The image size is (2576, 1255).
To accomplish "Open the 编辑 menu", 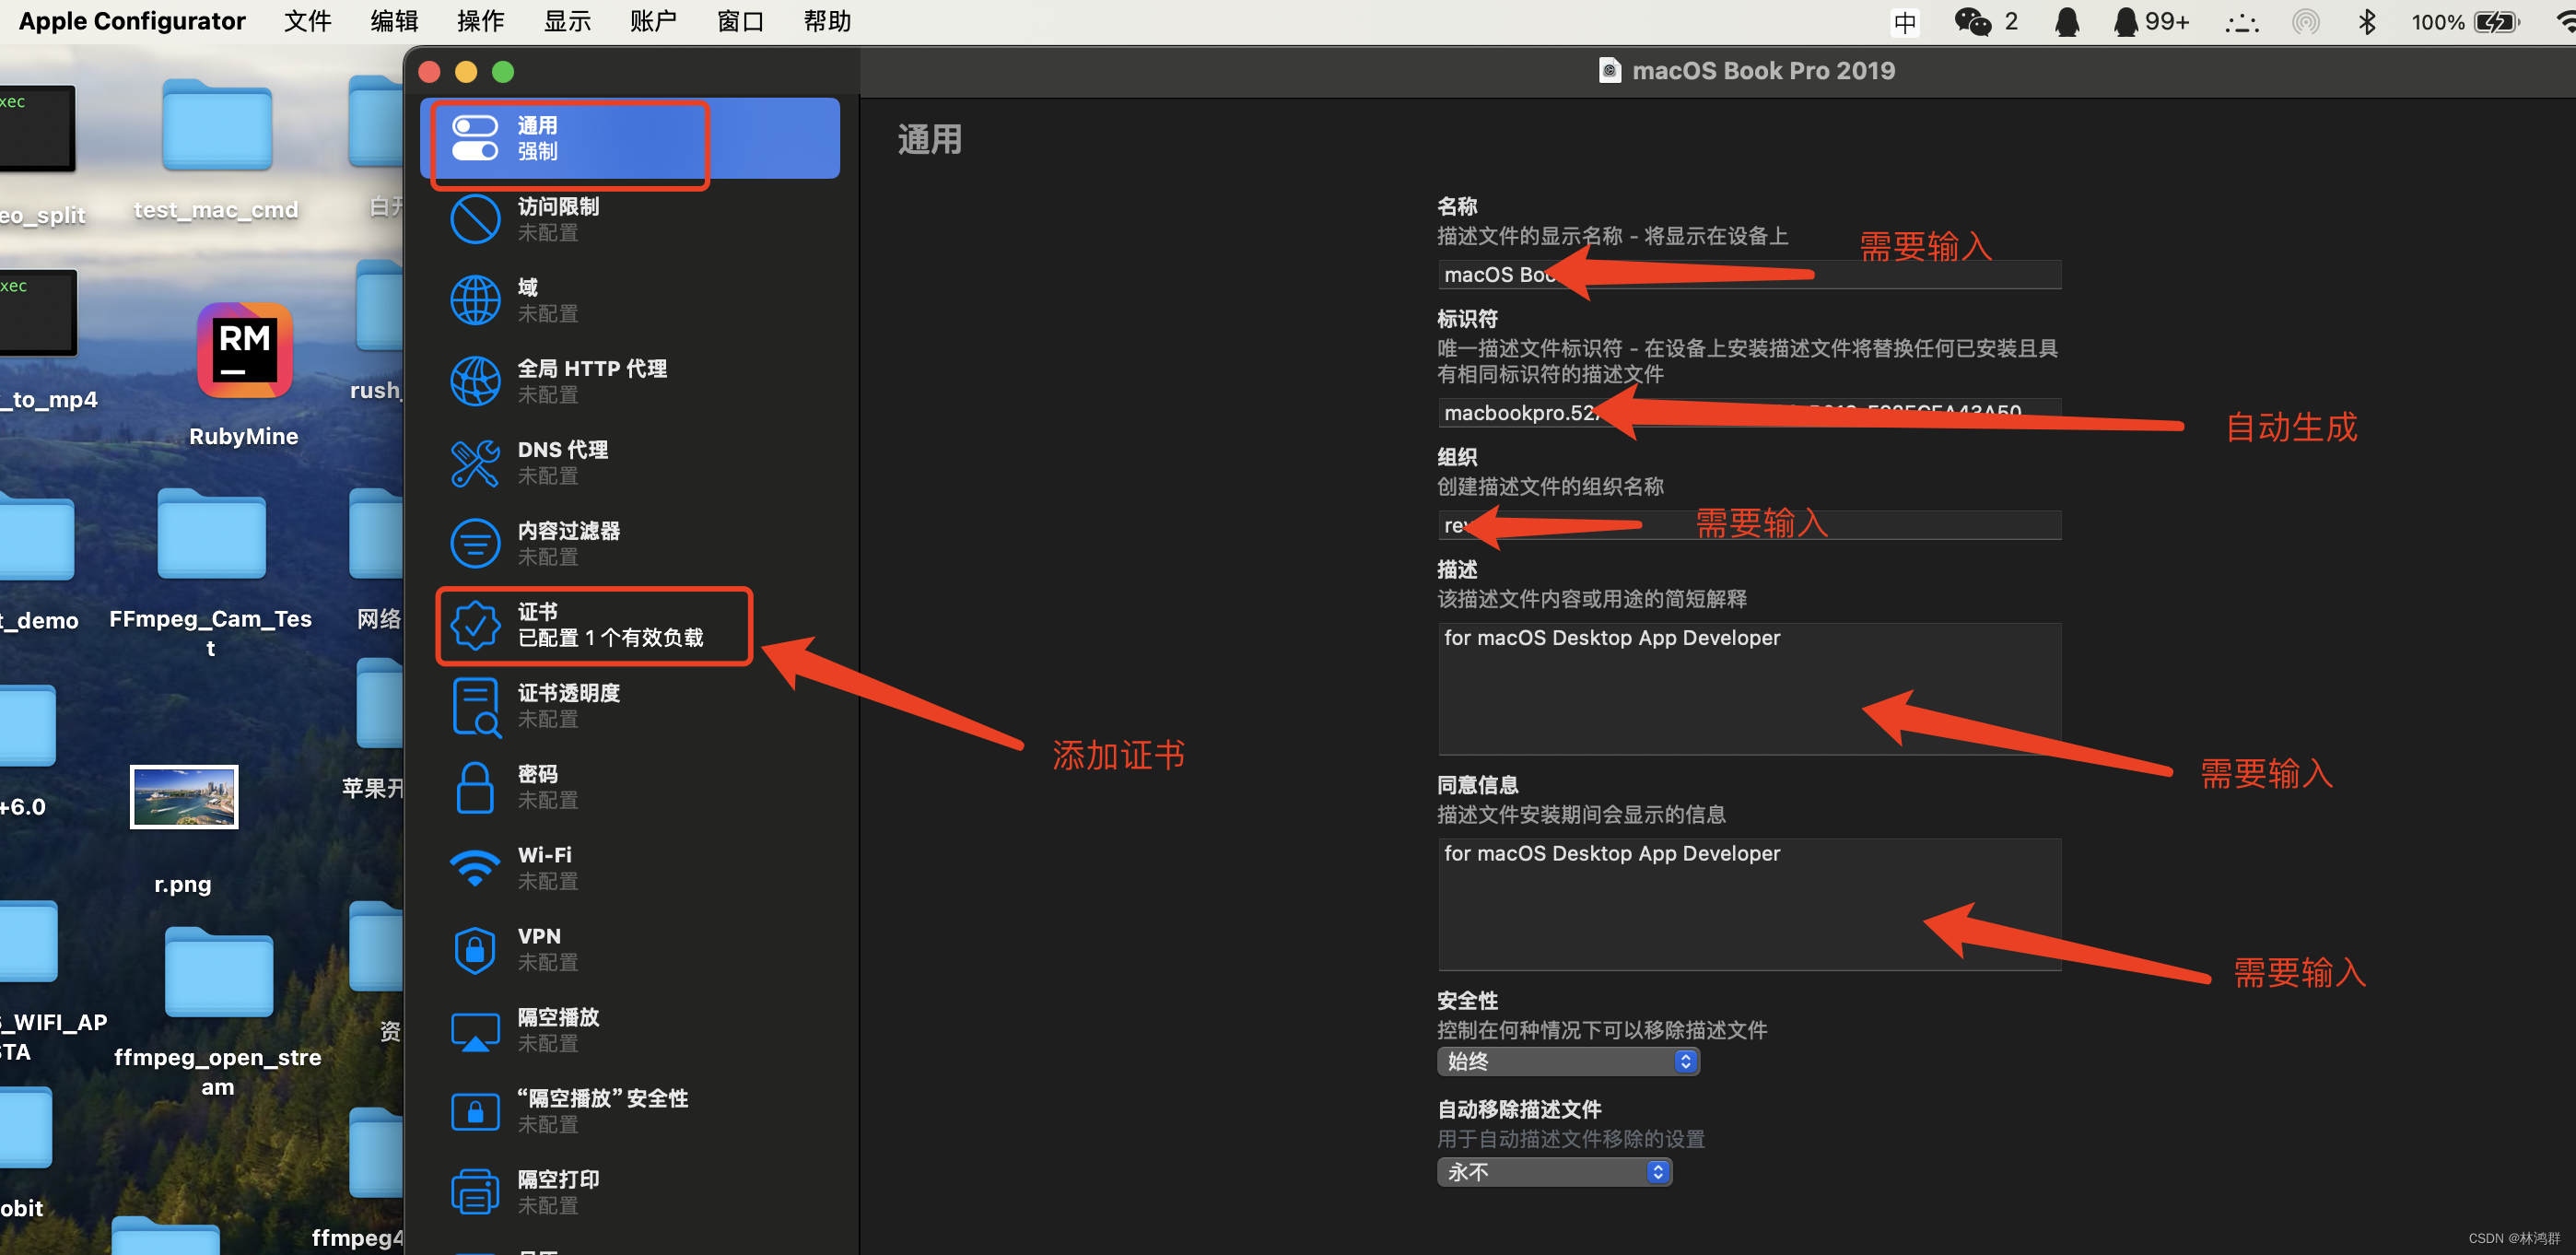I will [x=394, y=22].
